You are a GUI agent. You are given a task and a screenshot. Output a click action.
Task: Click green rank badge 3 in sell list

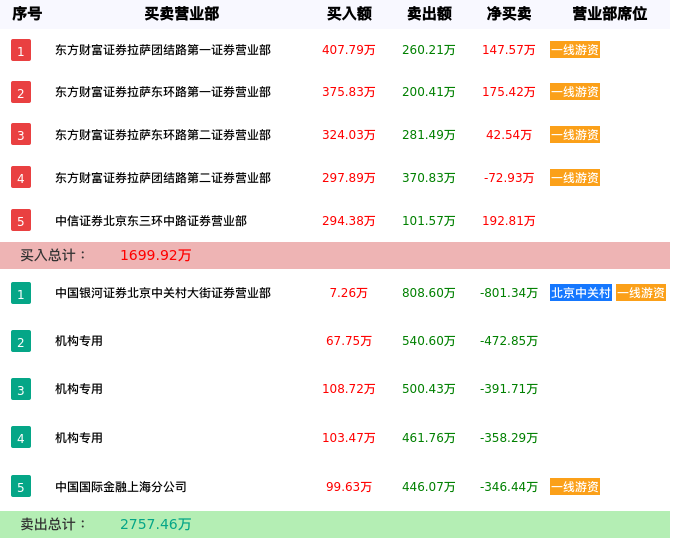pos(21,389)
